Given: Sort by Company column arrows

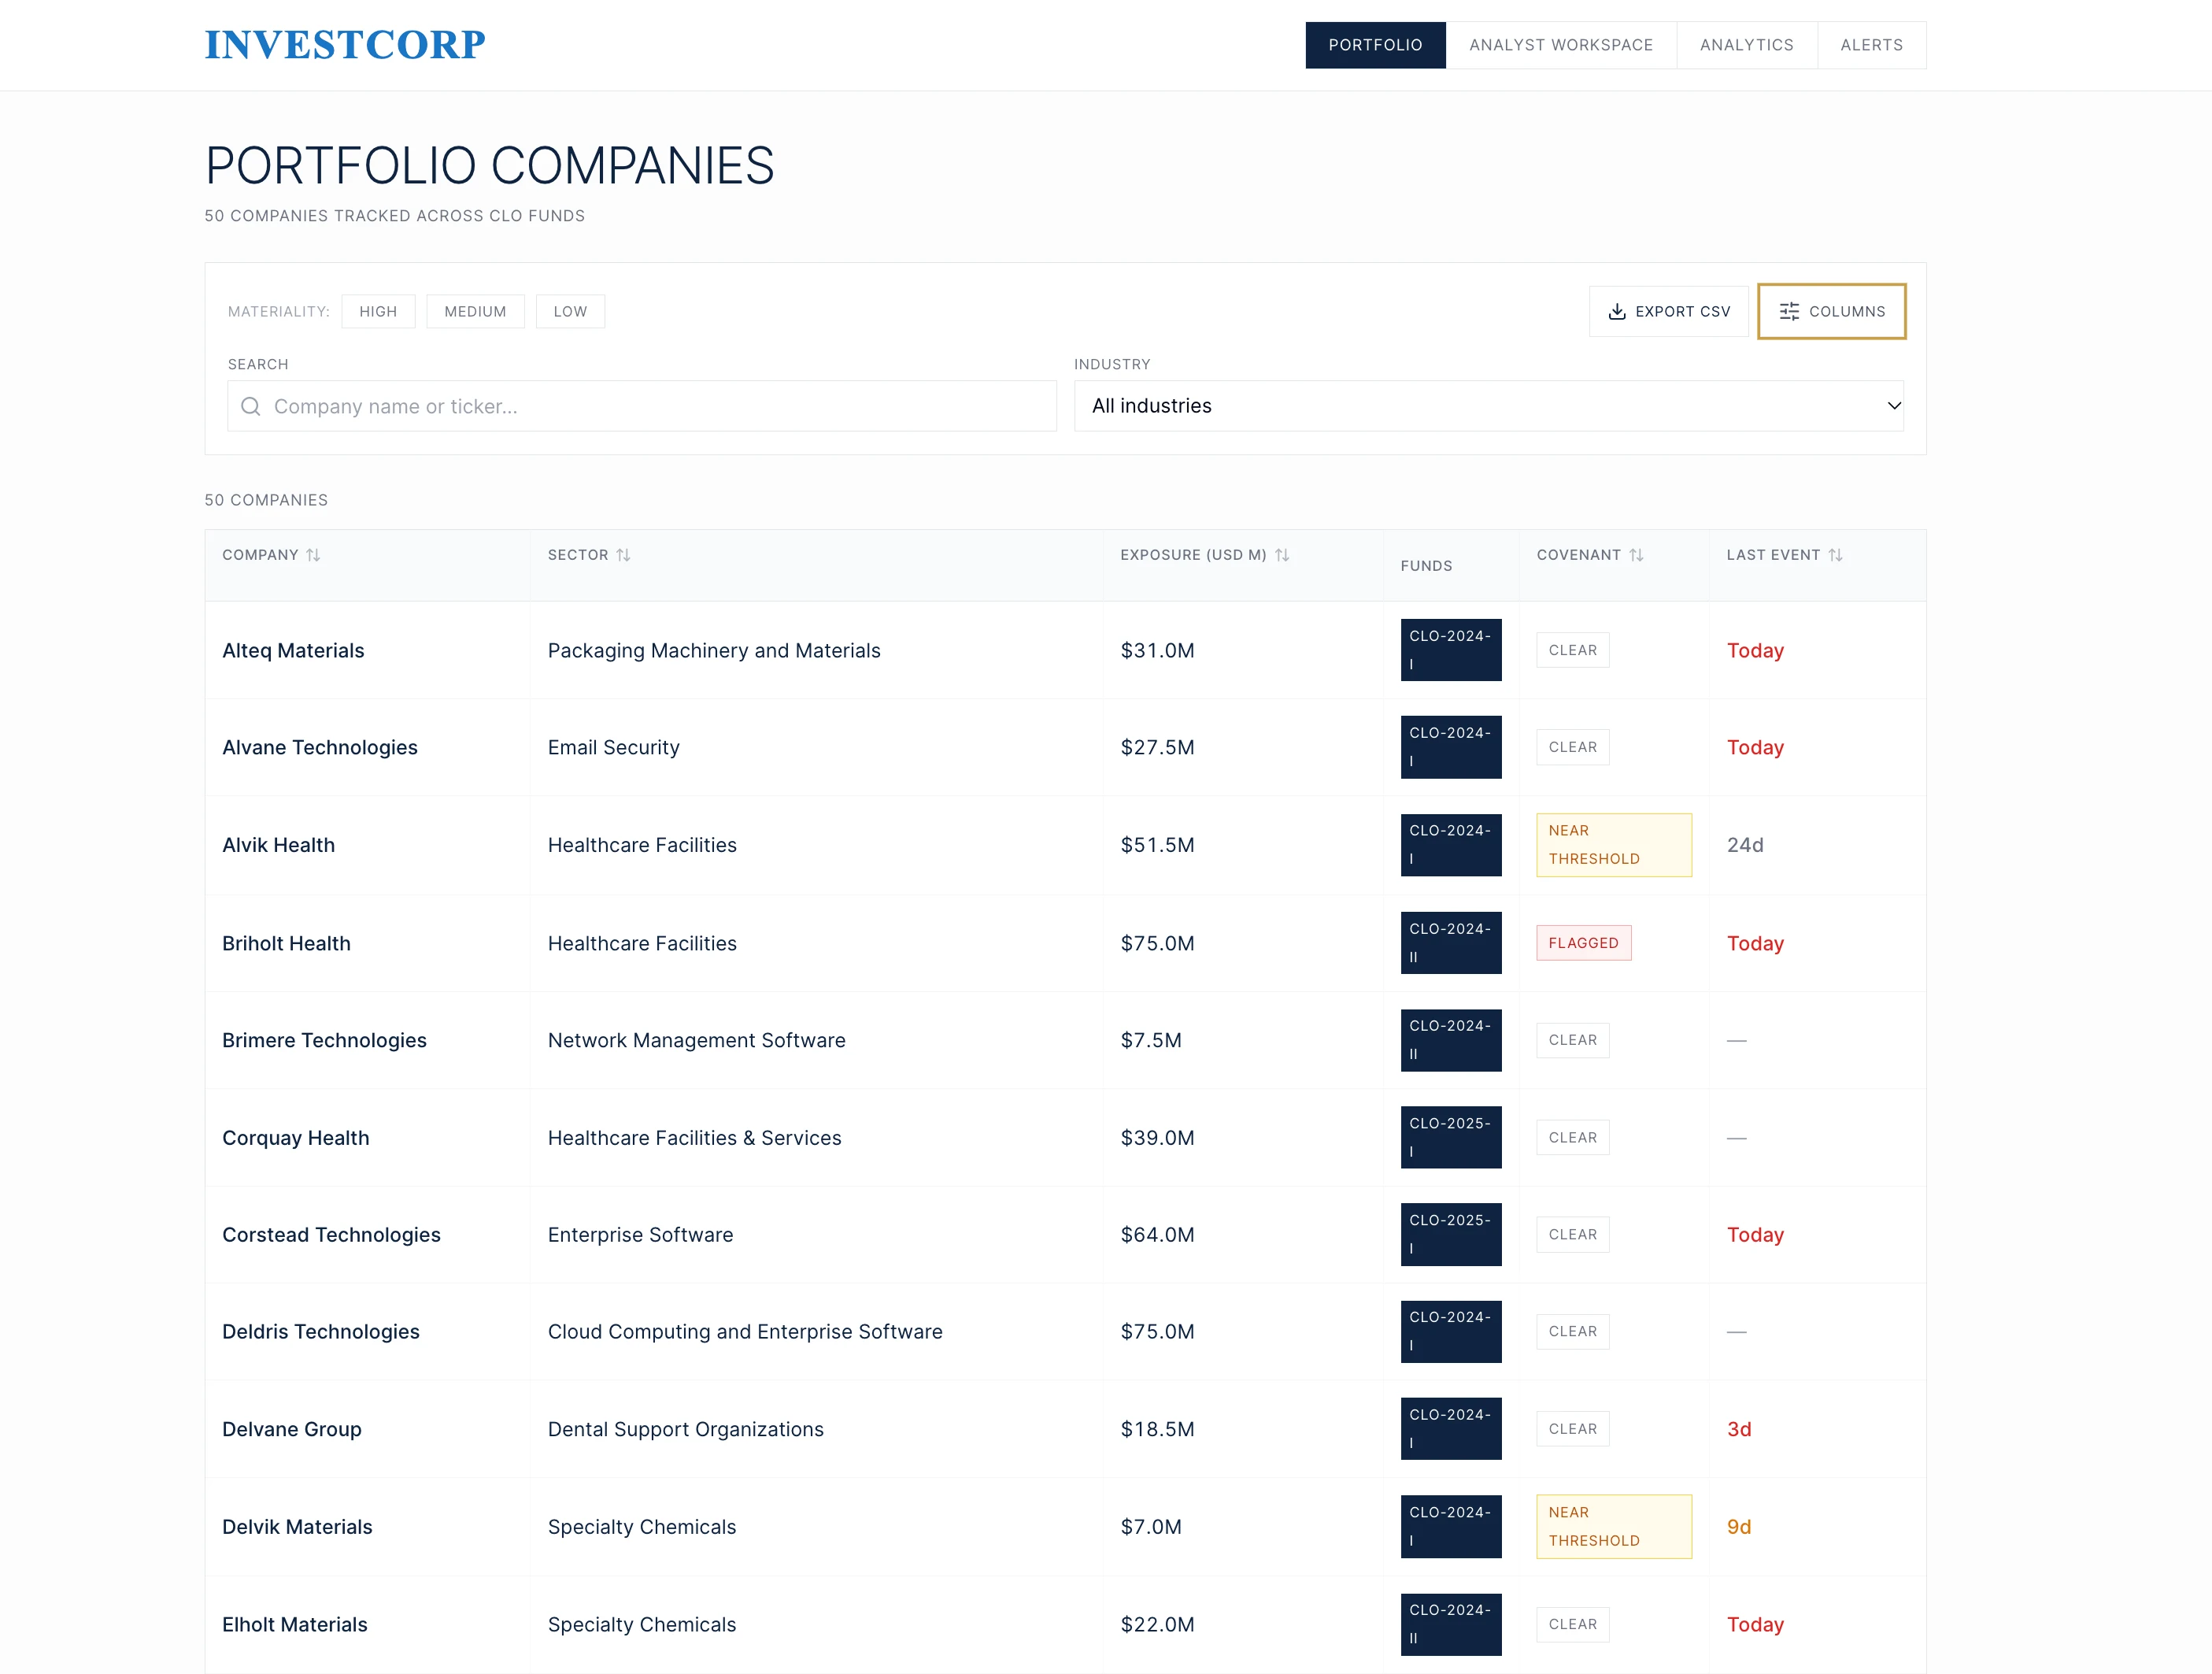Looking at the screenshot, I should click(313, 555).
